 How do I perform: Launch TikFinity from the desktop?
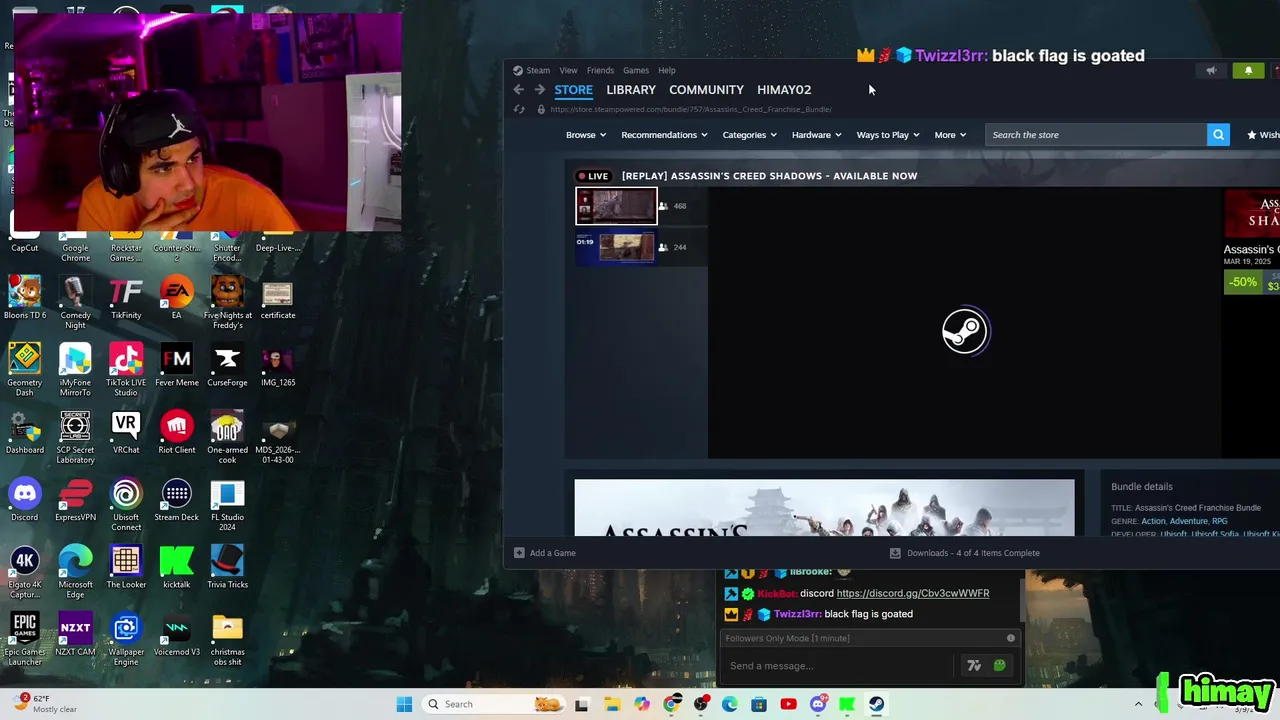[x=126, y=300]
